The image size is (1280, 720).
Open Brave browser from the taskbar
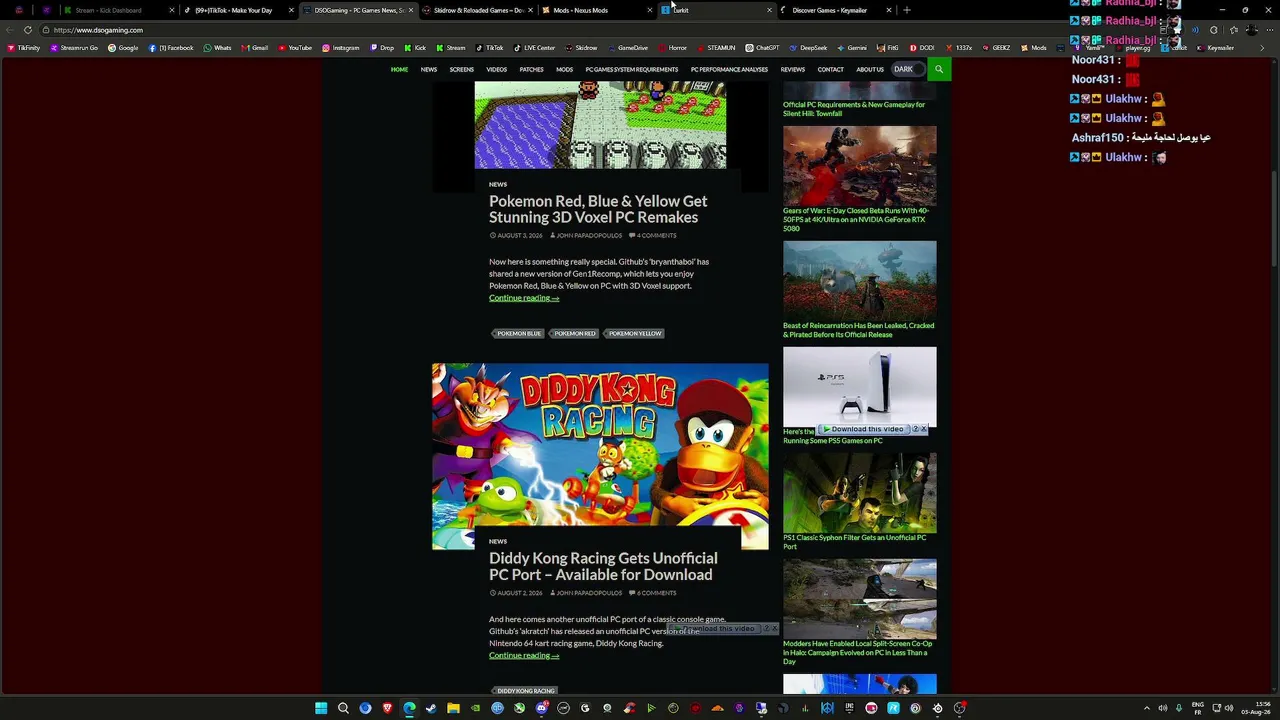(x=387, y=708)
